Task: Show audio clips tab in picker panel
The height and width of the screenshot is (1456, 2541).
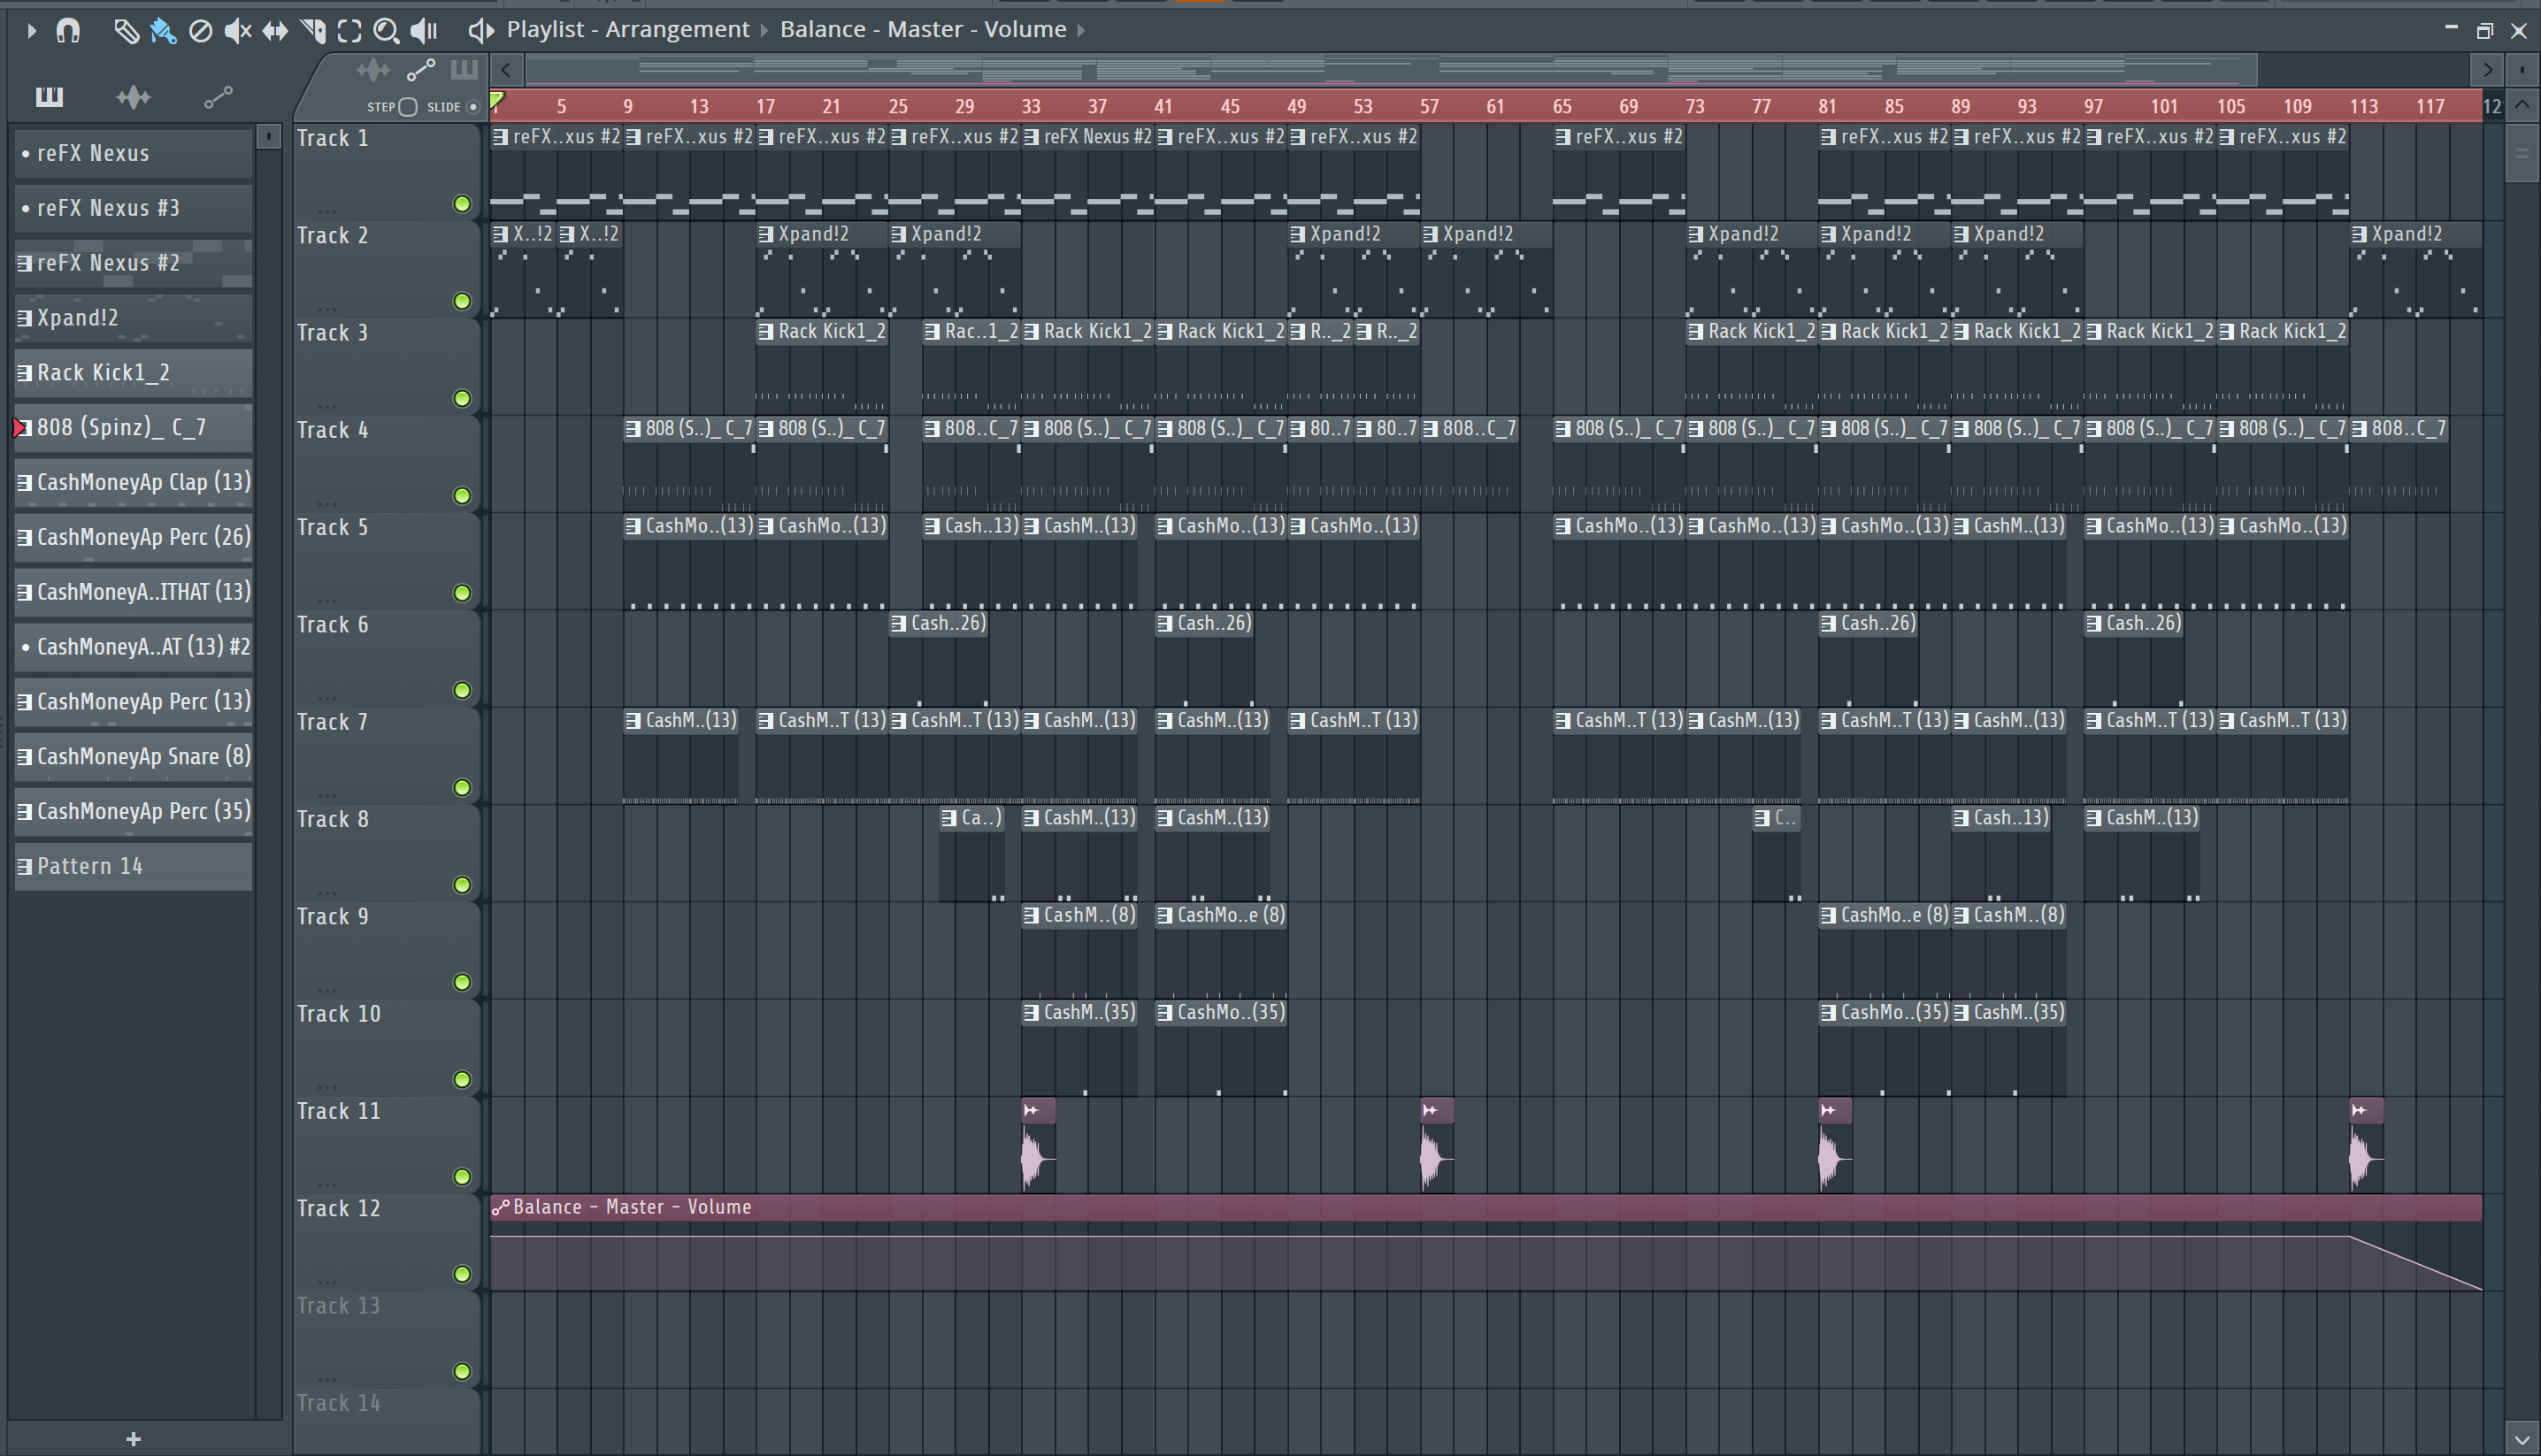Action: point(133,96)
